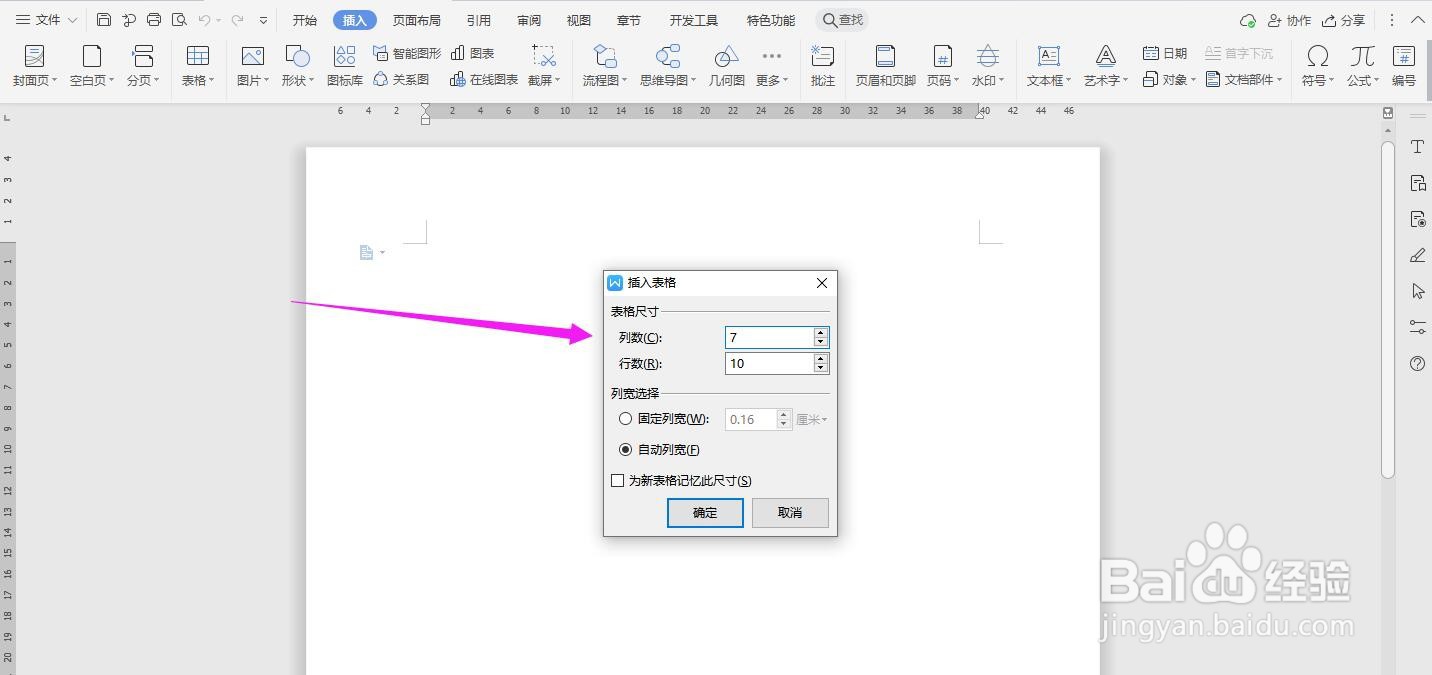Click the rows (行数) input field
Image resolution: width=1432 pixels, height=675 pixels.
[x=768, y=364]
